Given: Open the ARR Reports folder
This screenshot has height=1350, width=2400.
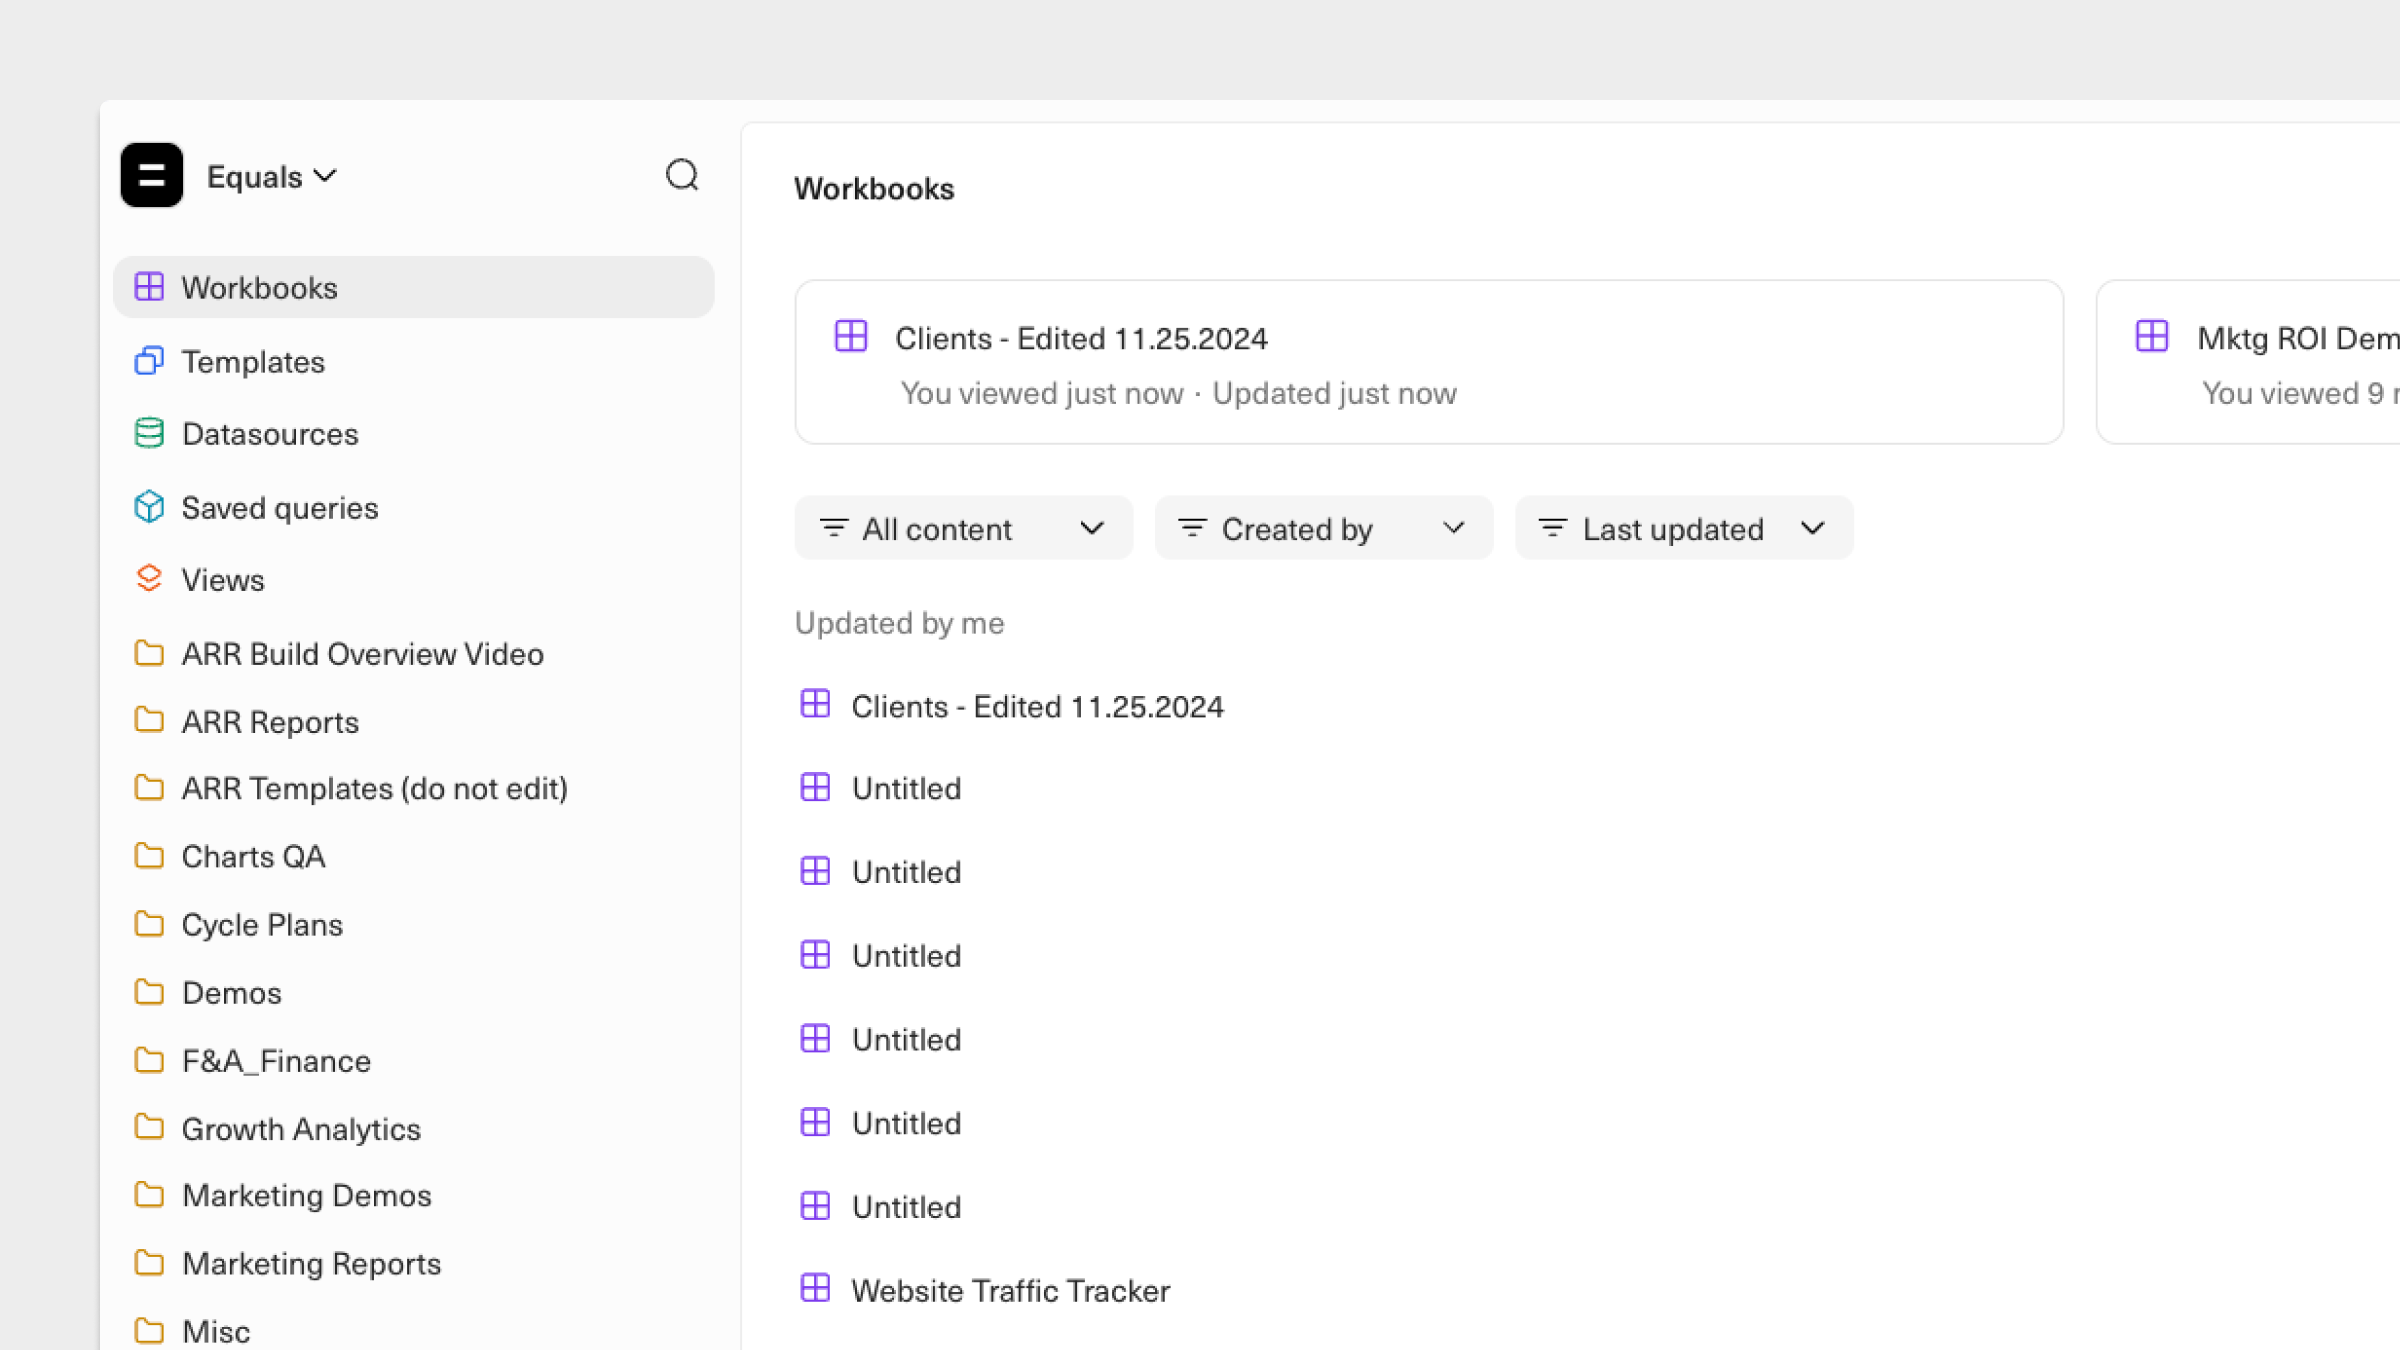Looking at the screenshot, I should coord(270,722).
